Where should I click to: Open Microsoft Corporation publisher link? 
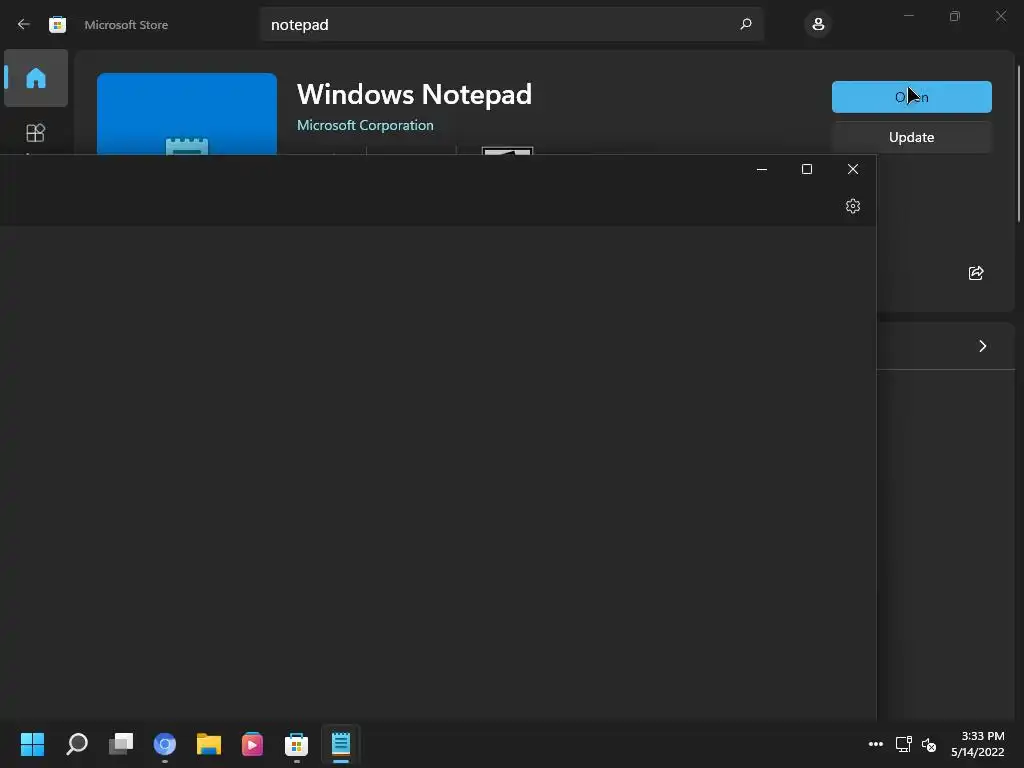coord(365,125)
